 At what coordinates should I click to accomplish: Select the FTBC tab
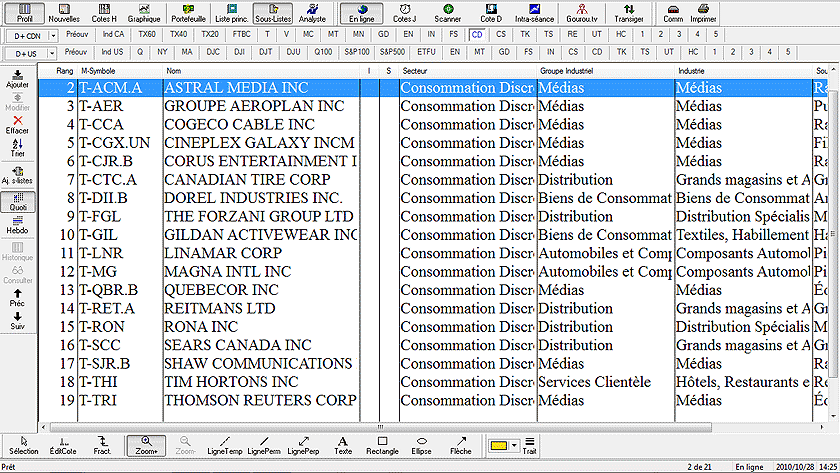tap(242, 34)
